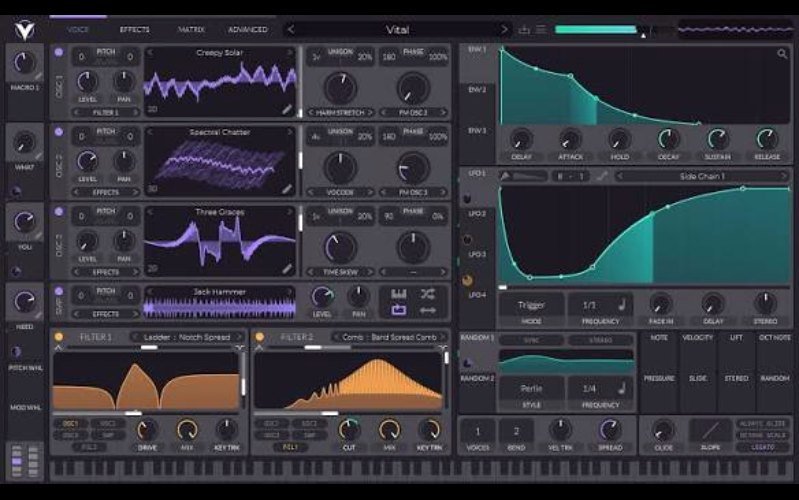Image resolution: width=799 pixels, height=500 pixels.
Task: Toggle the SMP sampler power button
Action: click(x=59, y=291)
